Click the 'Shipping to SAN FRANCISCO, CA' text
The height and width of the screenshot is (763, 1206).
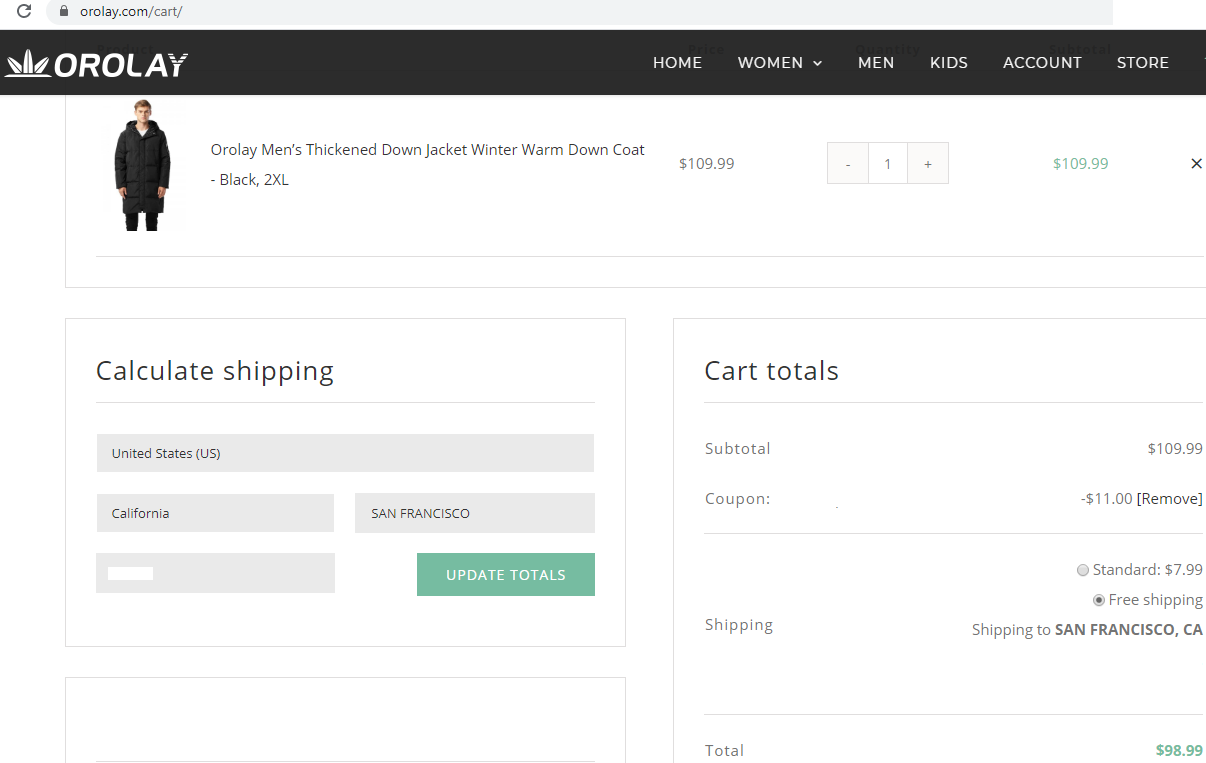tap(1087, 630)
